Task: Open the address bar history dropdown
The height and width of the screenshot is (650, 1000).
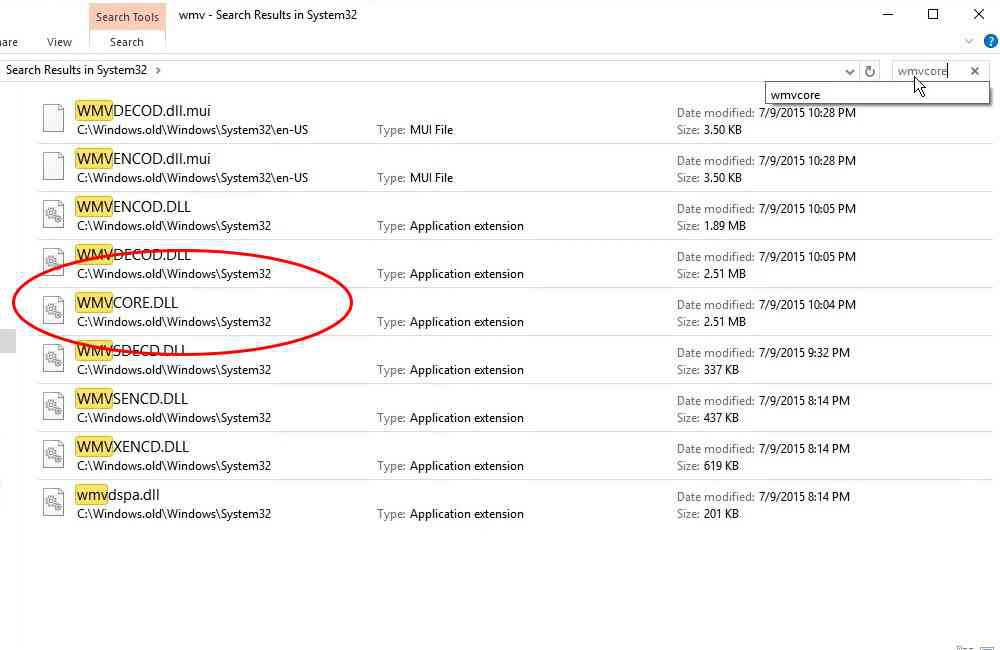Action: [x=849, y=71]
